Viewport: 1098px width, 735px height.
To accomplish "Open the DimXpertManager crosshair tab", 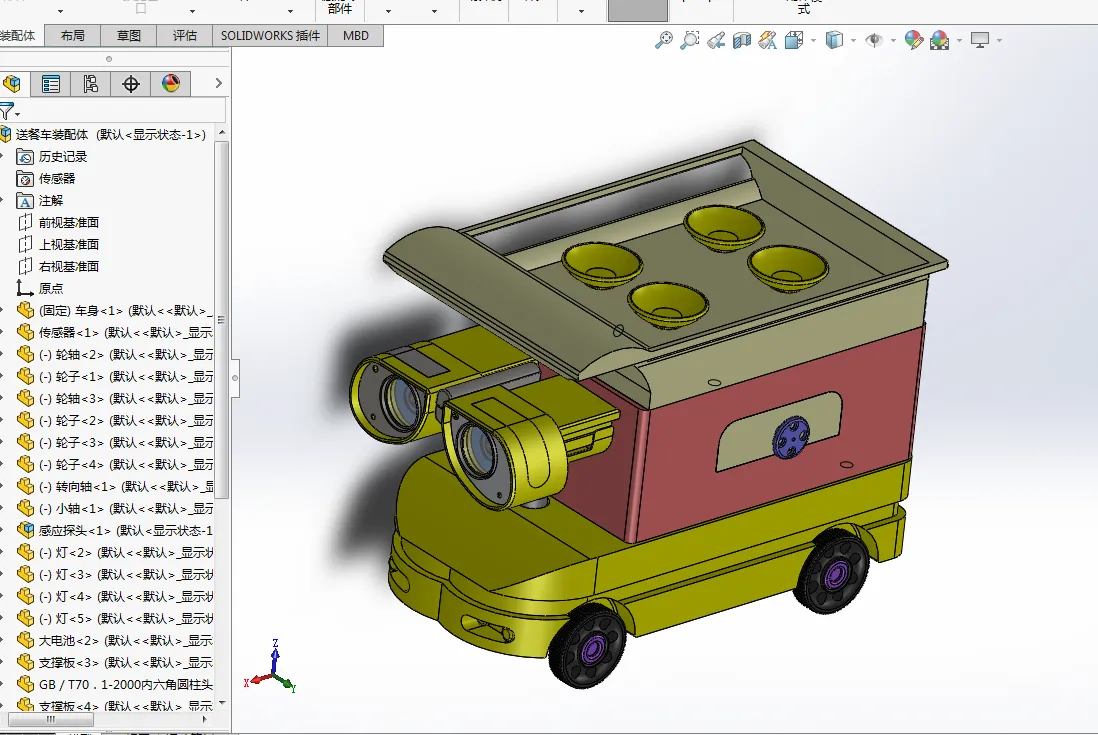I will coord(130,84).
